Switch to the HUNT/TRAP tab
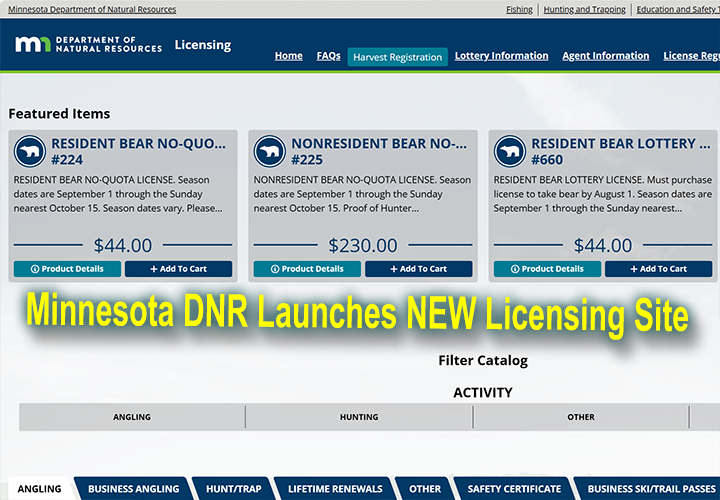The height and width of the screenshot is (500, 720). click(233, 489)
